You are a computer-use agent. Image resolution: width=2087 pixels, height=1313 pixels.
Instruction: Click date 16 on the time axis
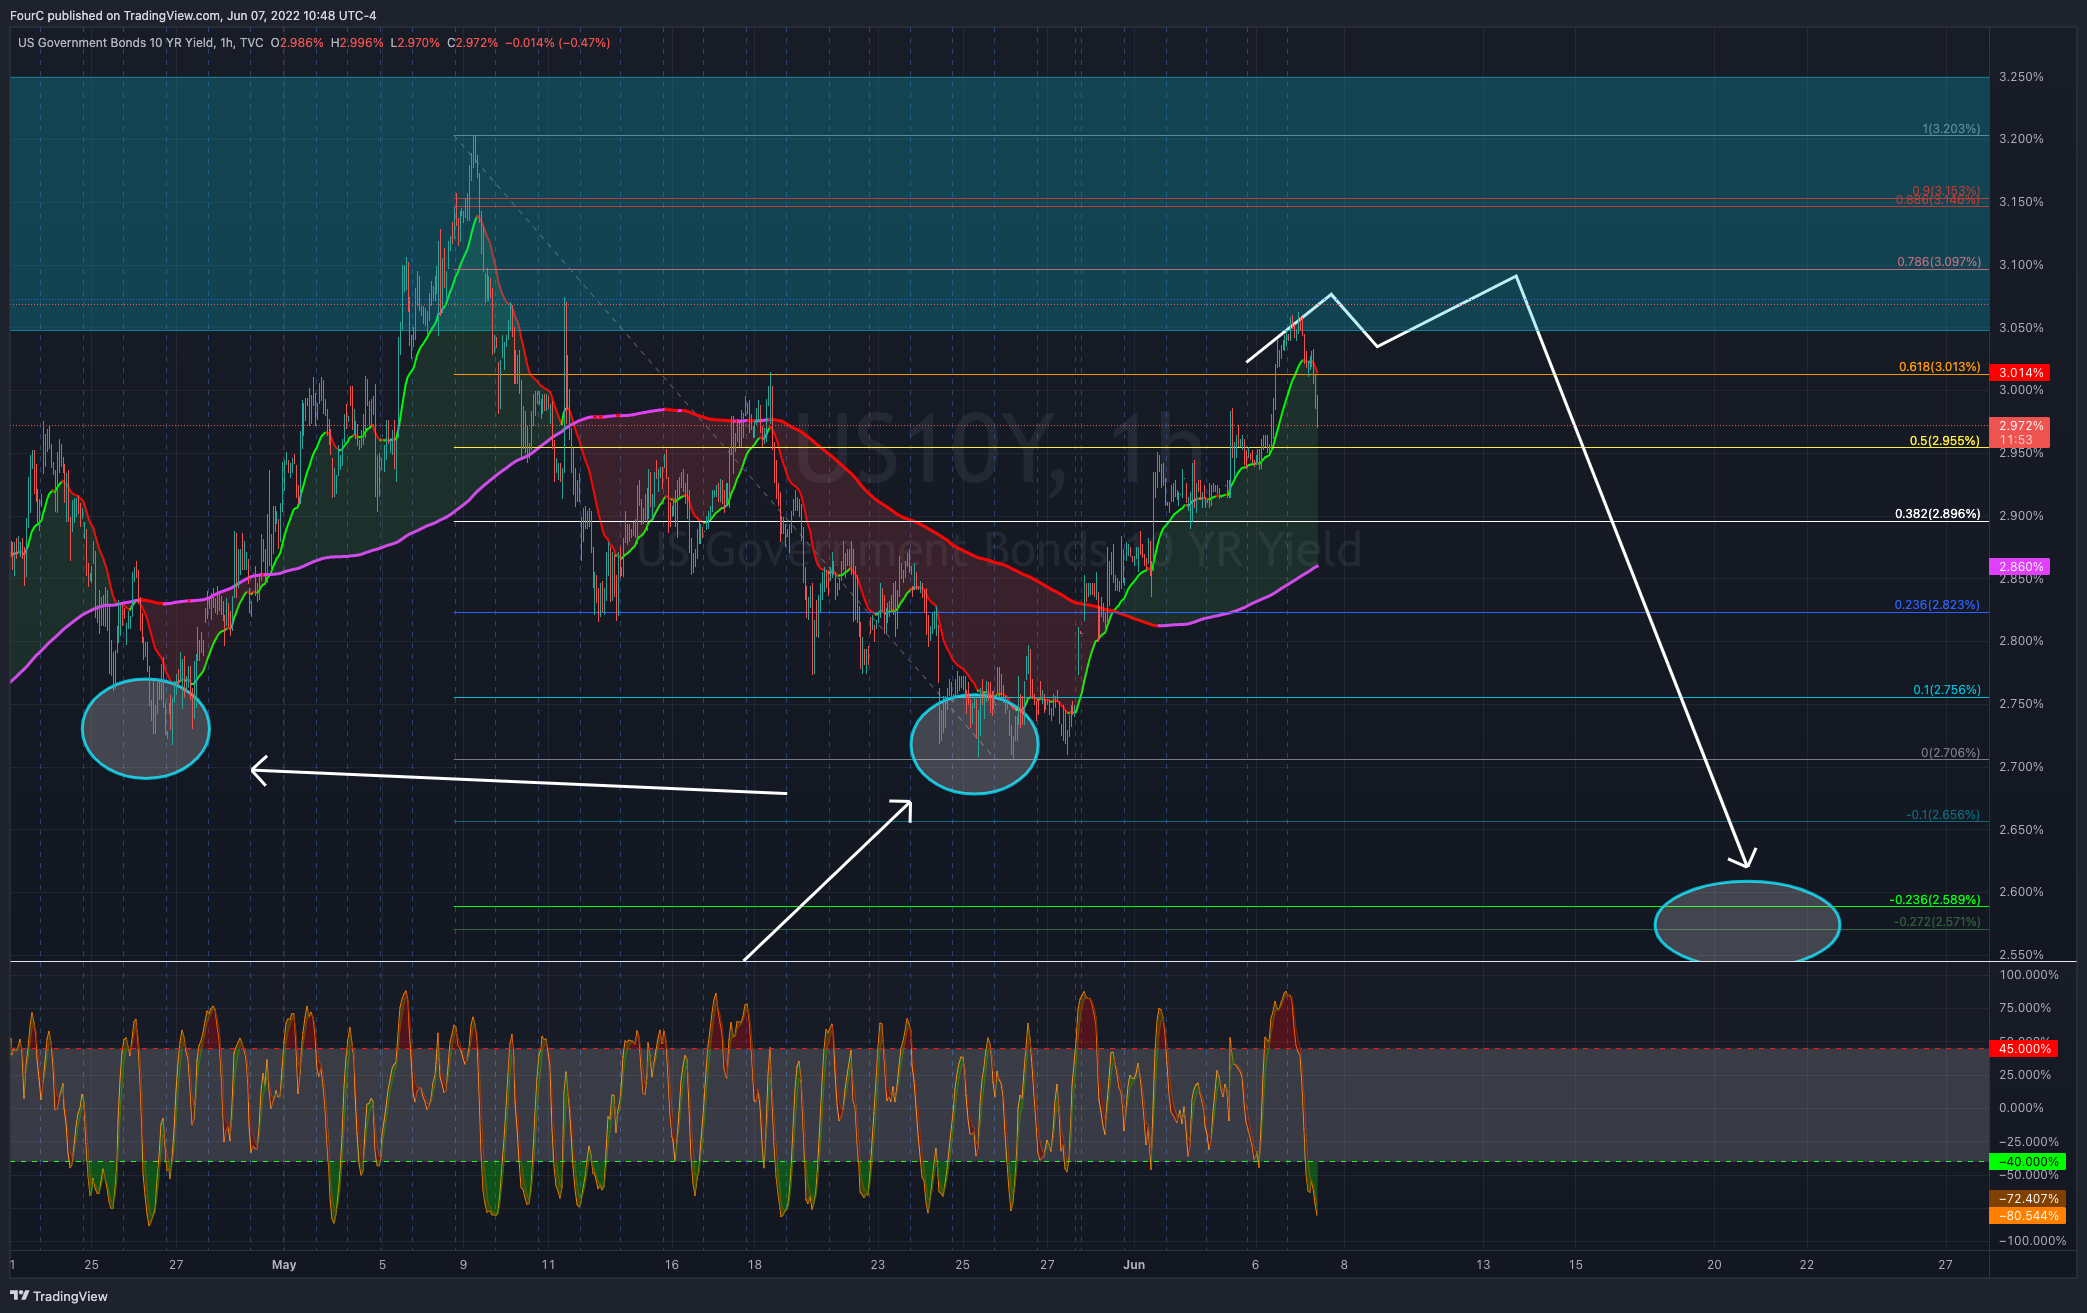[671, 1265]
